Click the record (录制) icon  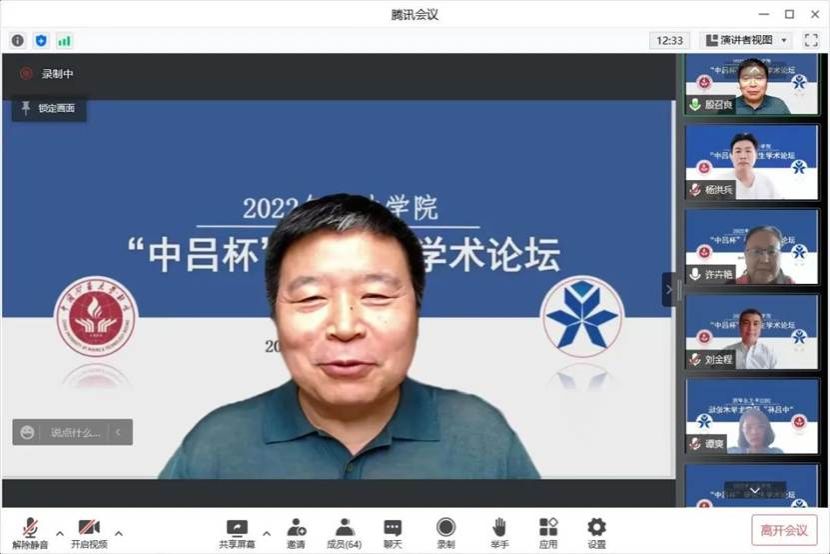[x=446, y=532]
